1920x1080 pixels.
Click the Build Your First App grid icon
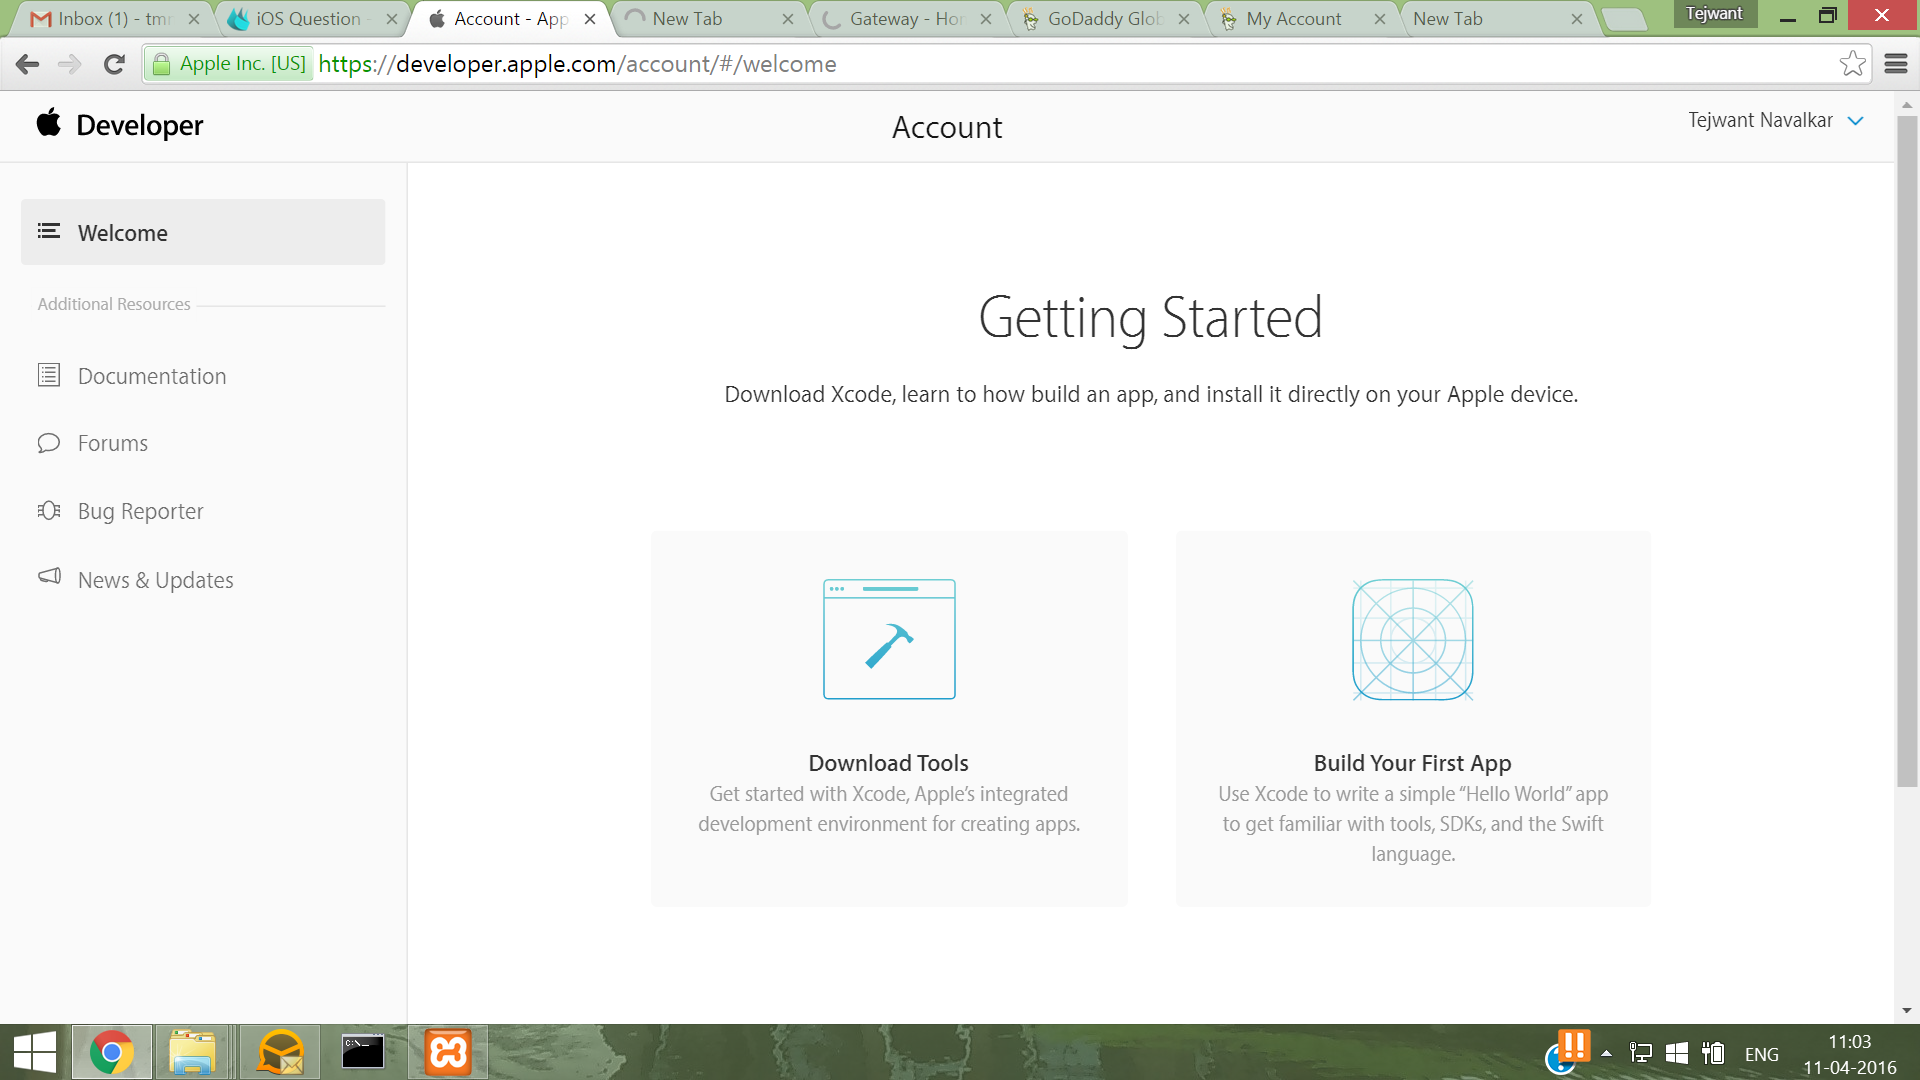click(x=1412, y=639)
